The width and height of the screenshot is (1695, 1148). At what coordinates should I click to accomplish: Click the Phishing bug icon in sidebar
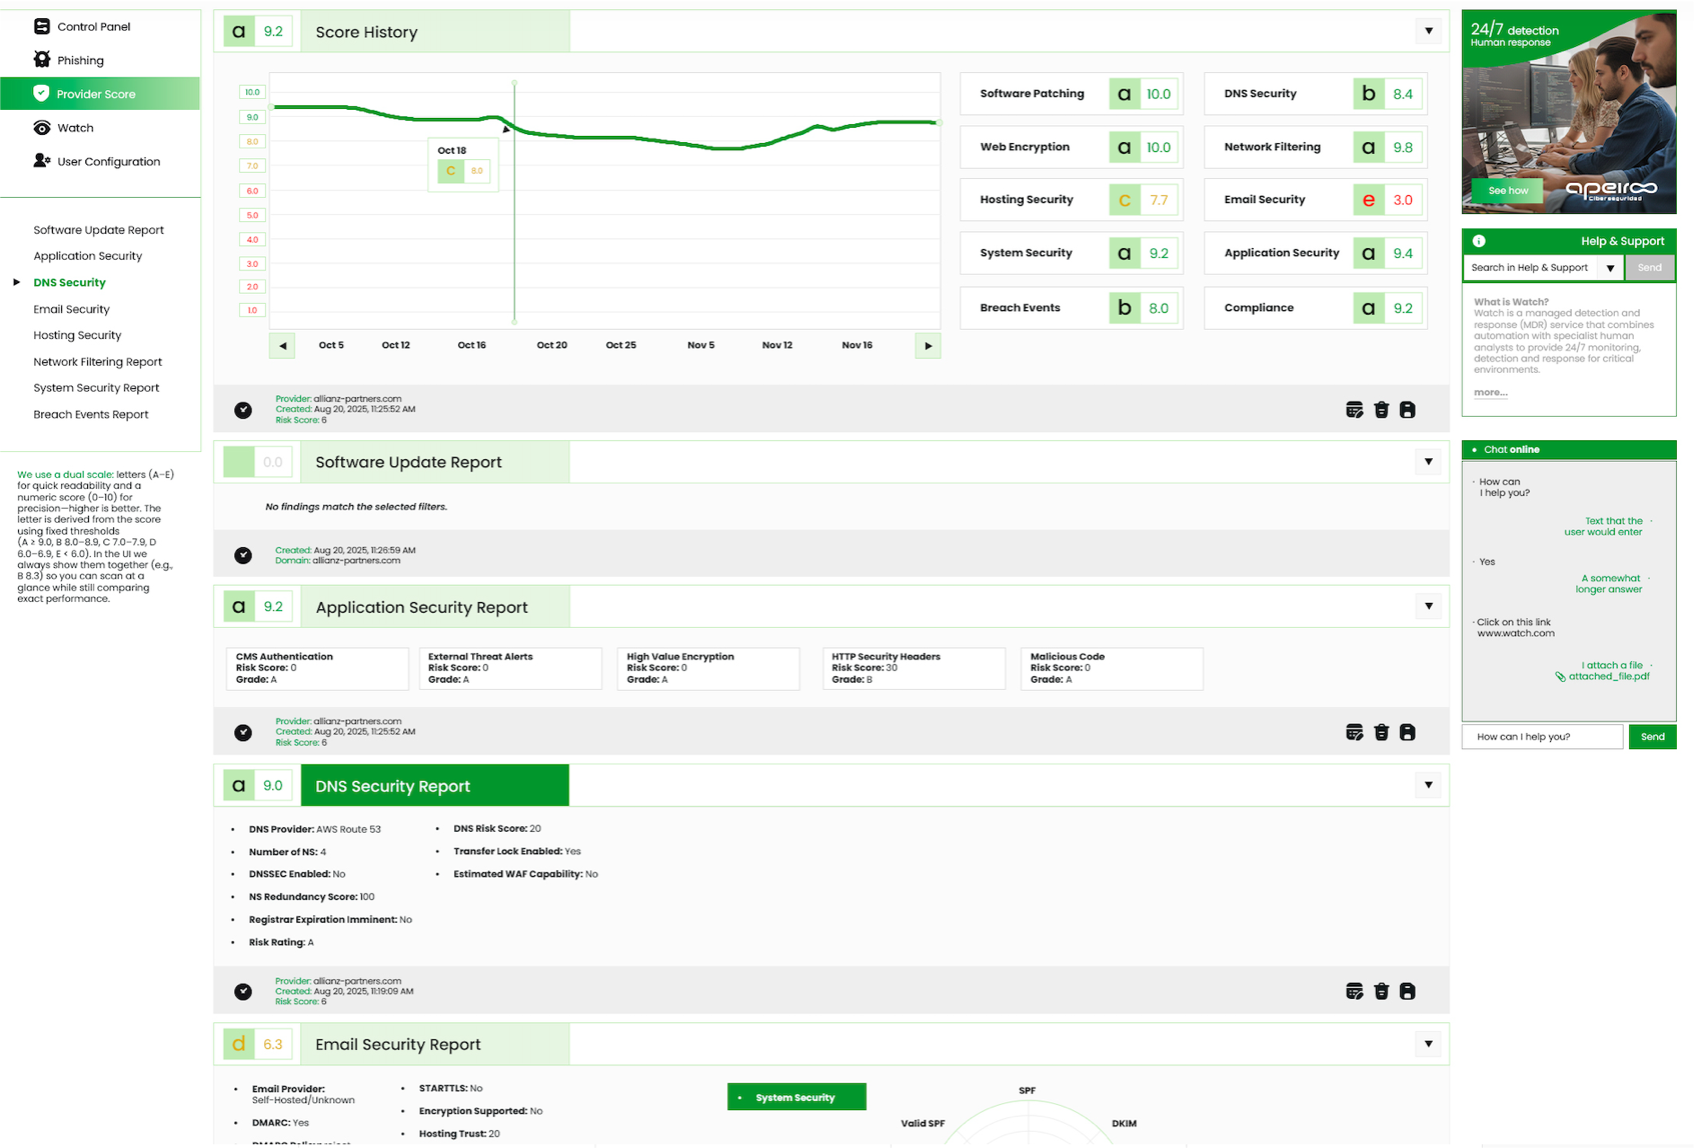(42, 60)
